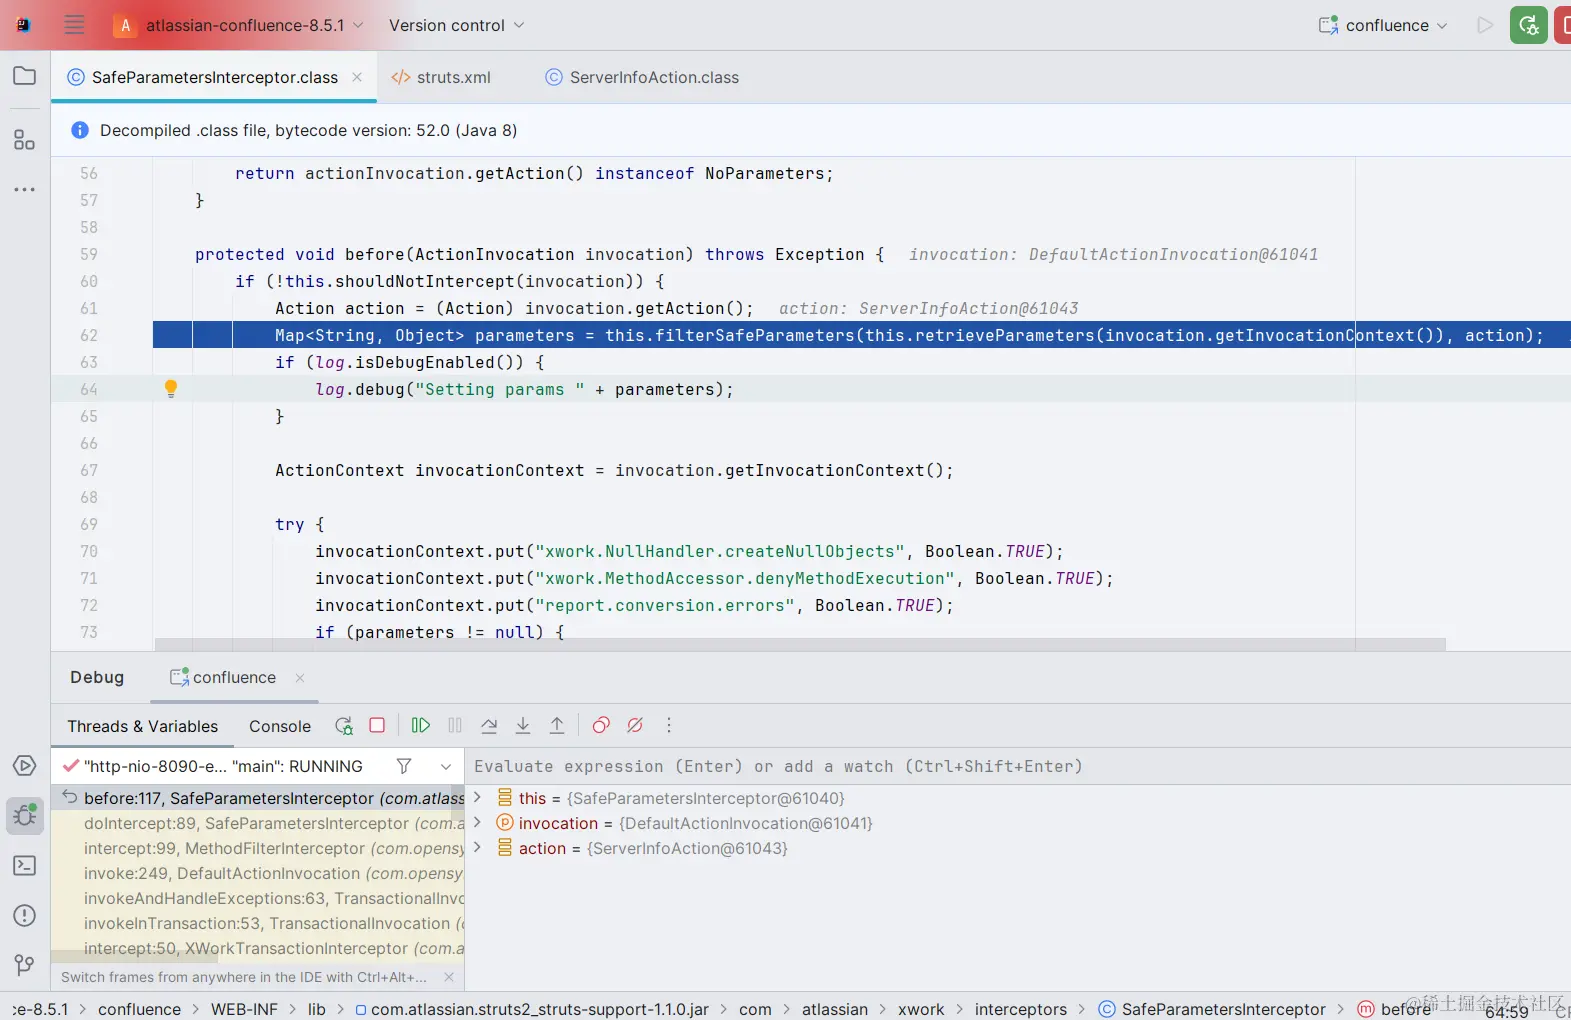Screen dimensions: 1571x1020
Task: Click WEB-INF in the breadcrumb
Action: (x=244, y=1009)
